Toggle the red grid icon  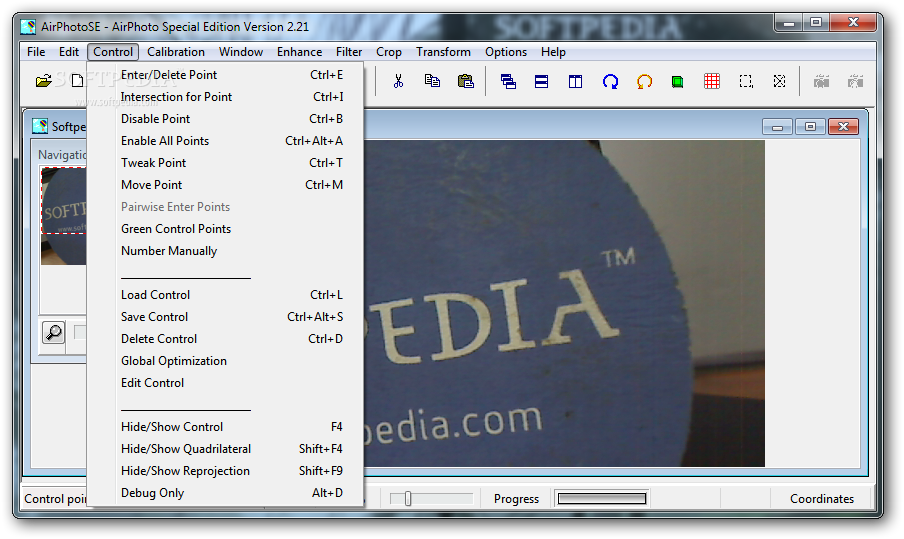pyautogui.click(x=712, y=81)
